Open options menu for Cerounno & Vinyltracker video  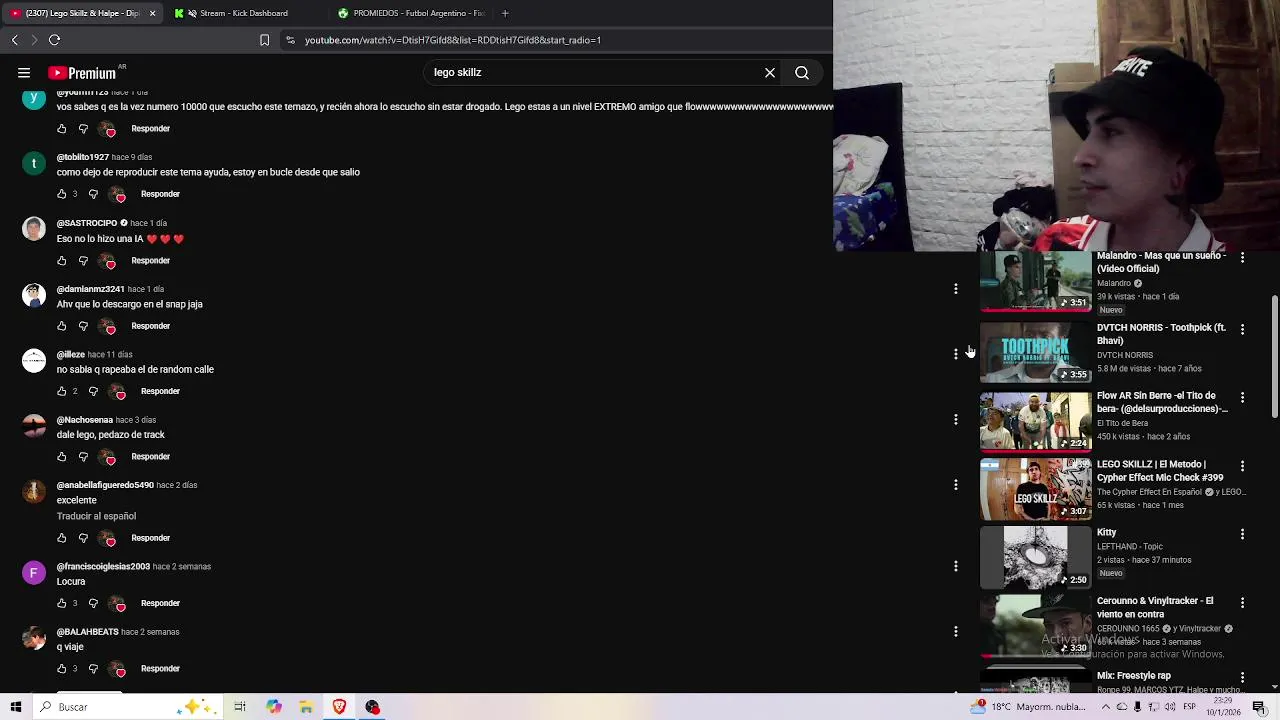click(x=1242, y=602)
